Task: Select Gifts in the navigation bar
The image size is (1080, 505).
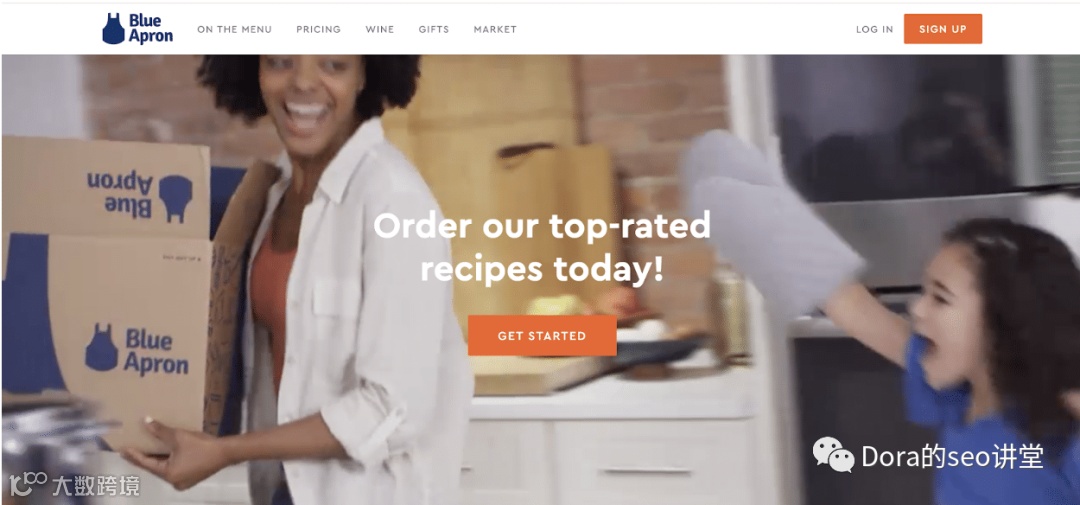Action: (434, 30)
